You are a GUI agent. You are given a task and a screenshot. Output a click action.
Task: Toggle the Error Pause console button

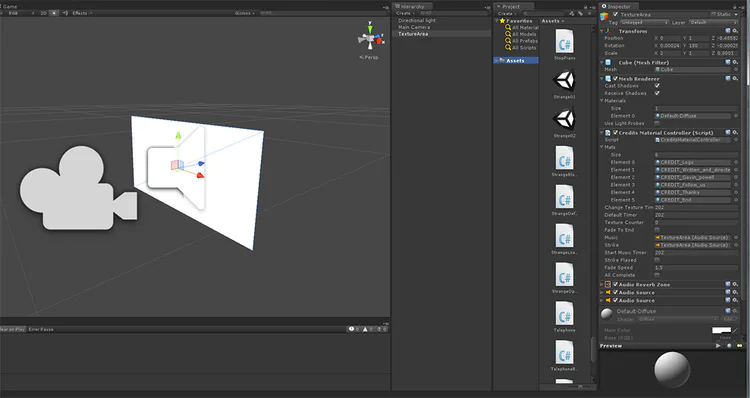(x=41, y=329)
